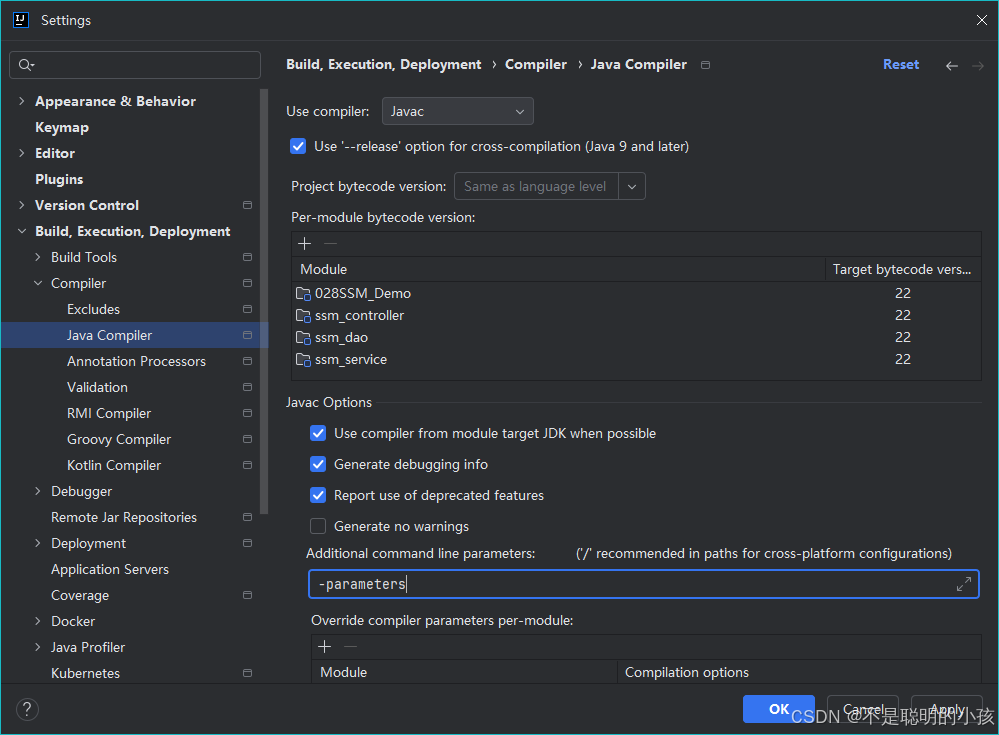Click the IntelliJ icon in the title bar
Viewport: 999px width, 735px height.
coord(20,19)
